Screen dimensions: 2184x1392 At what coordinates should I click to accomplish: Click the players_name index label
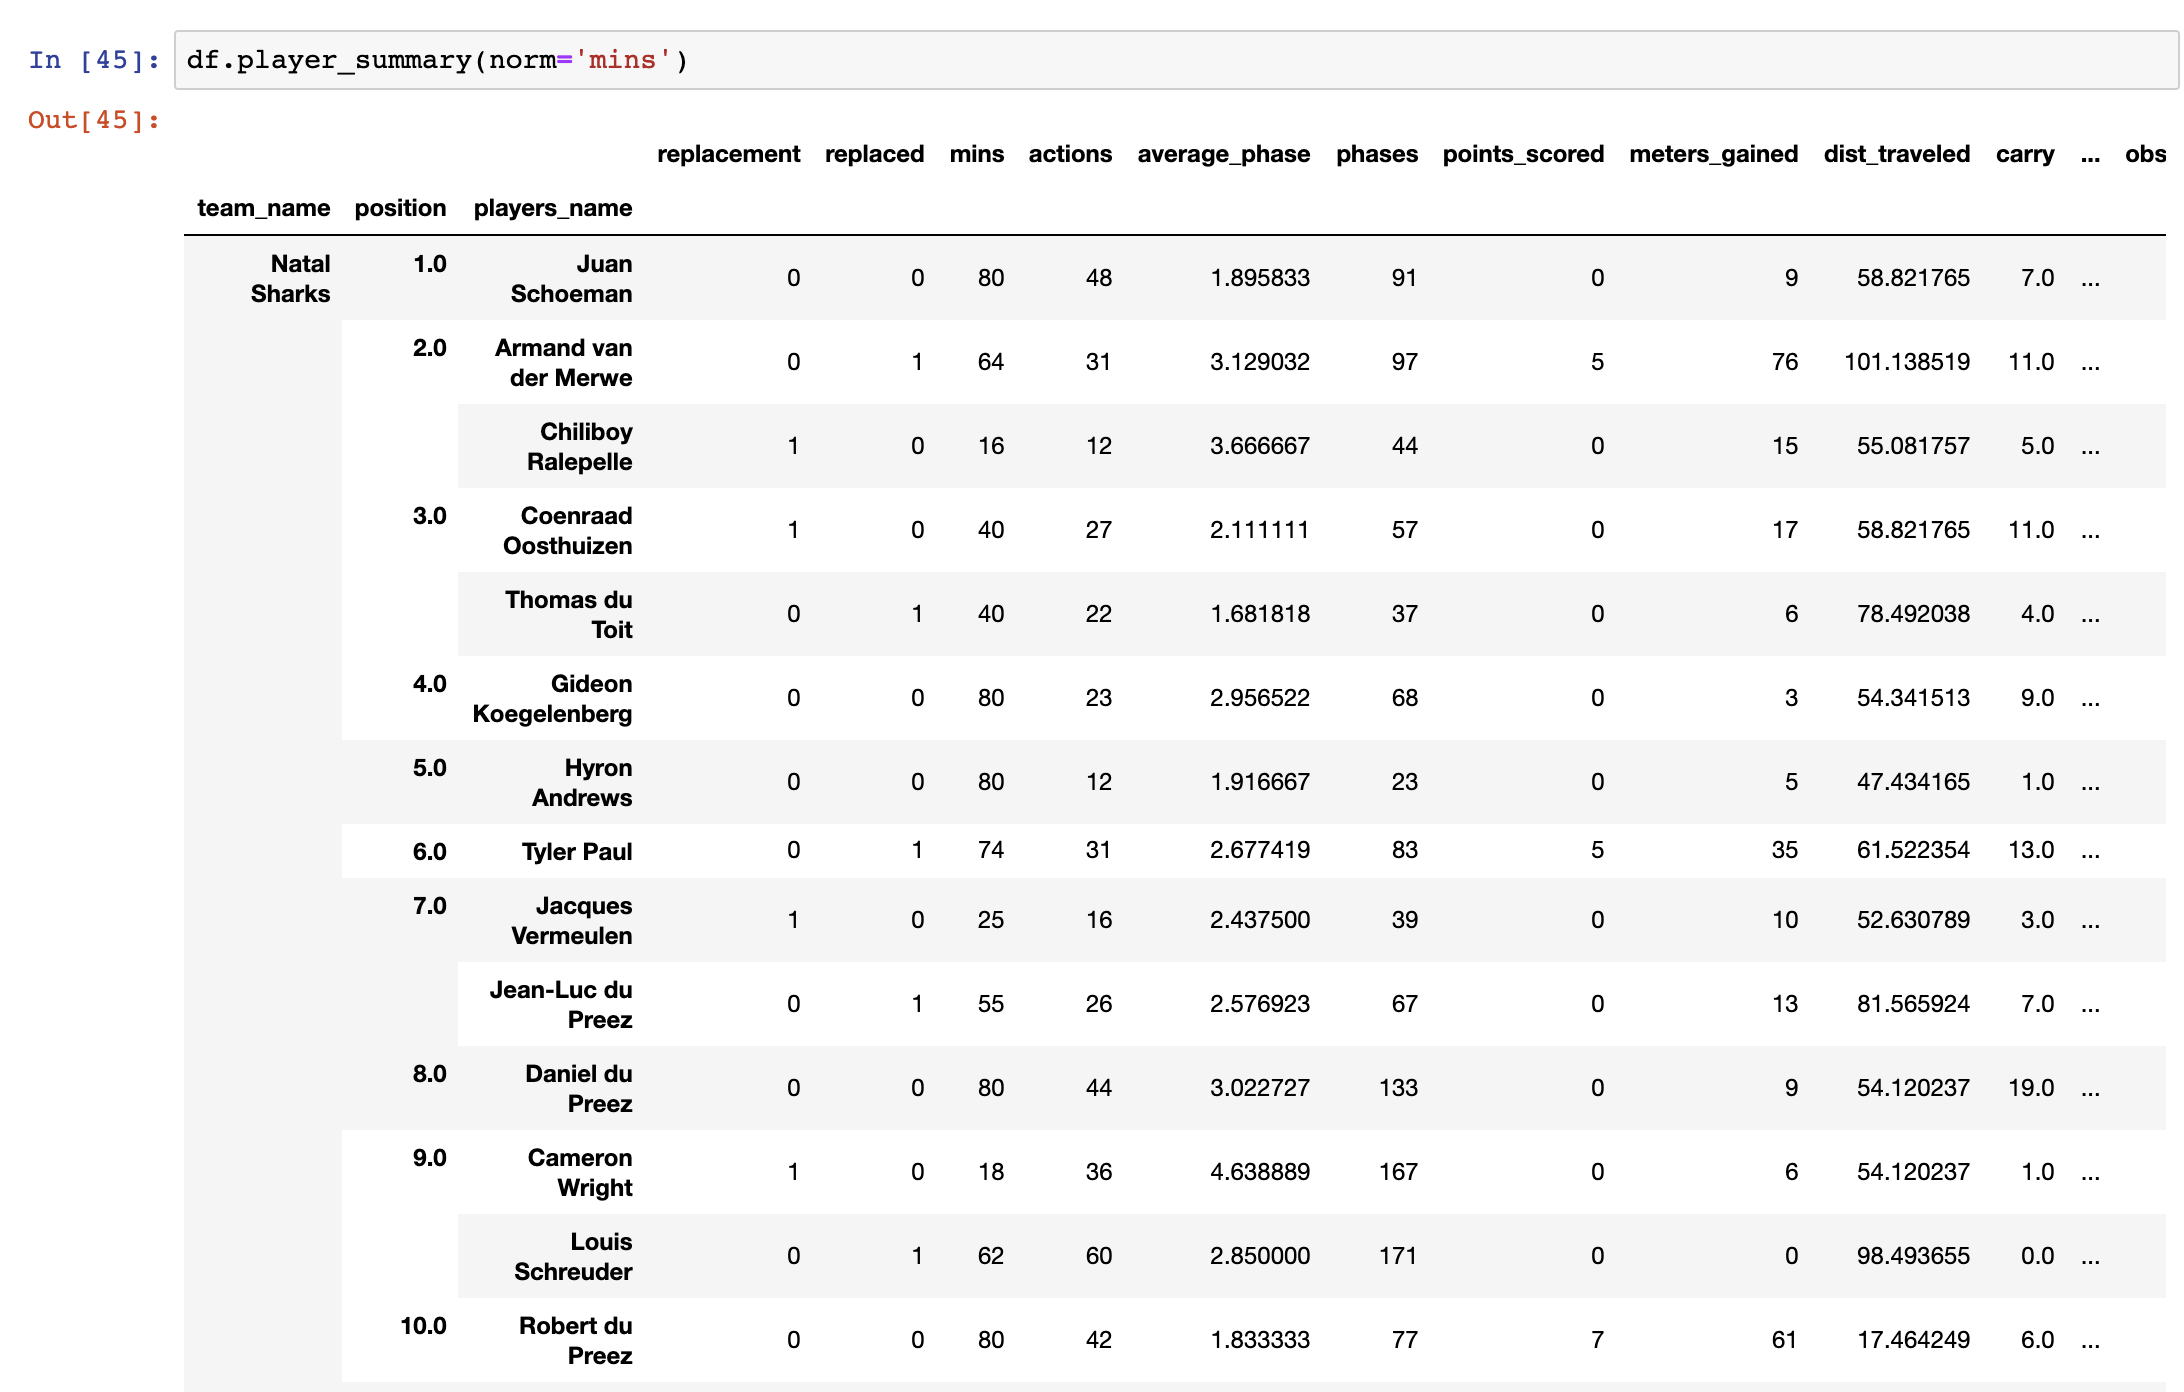coord(552,208)
